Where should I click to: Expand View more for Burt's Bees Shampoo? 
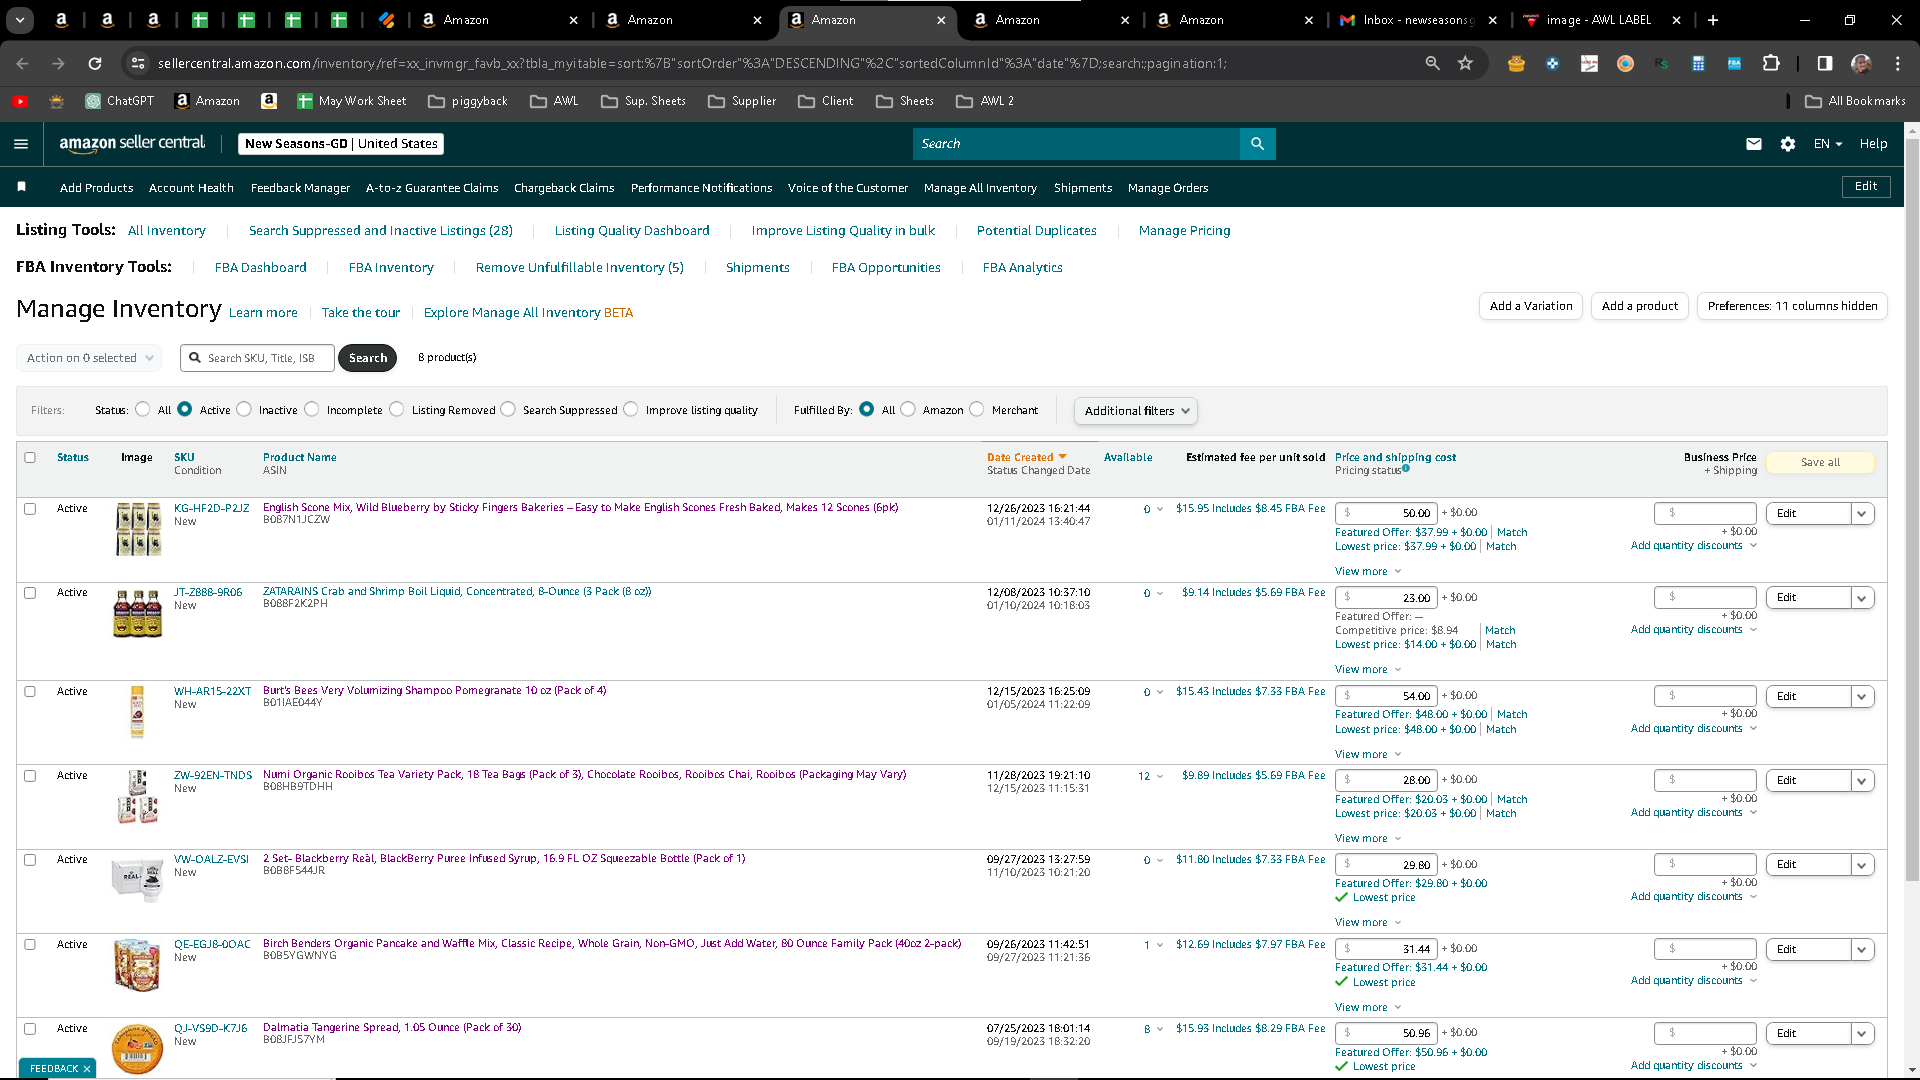click(x=1368, y=755)
